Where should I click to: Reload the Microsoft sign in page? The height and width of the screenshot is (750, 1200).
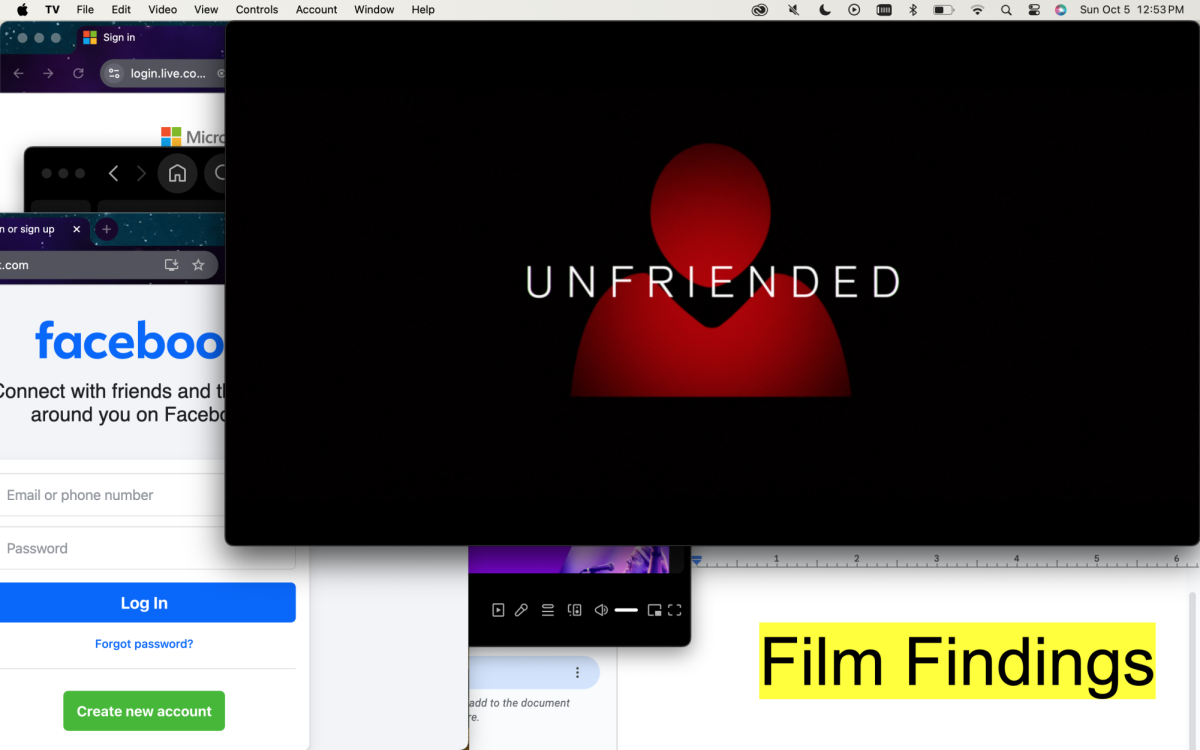[78, 73]
